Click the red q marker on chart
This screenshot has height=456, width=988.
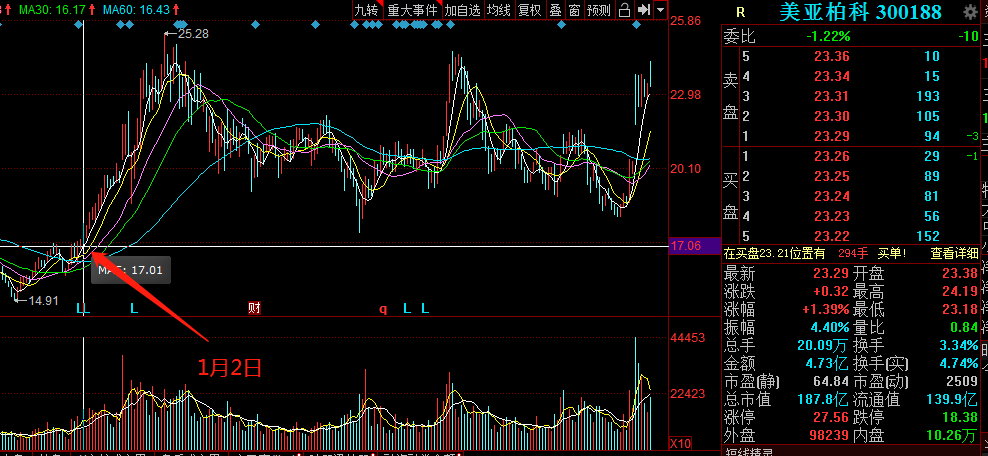click(x=383, y=309)
